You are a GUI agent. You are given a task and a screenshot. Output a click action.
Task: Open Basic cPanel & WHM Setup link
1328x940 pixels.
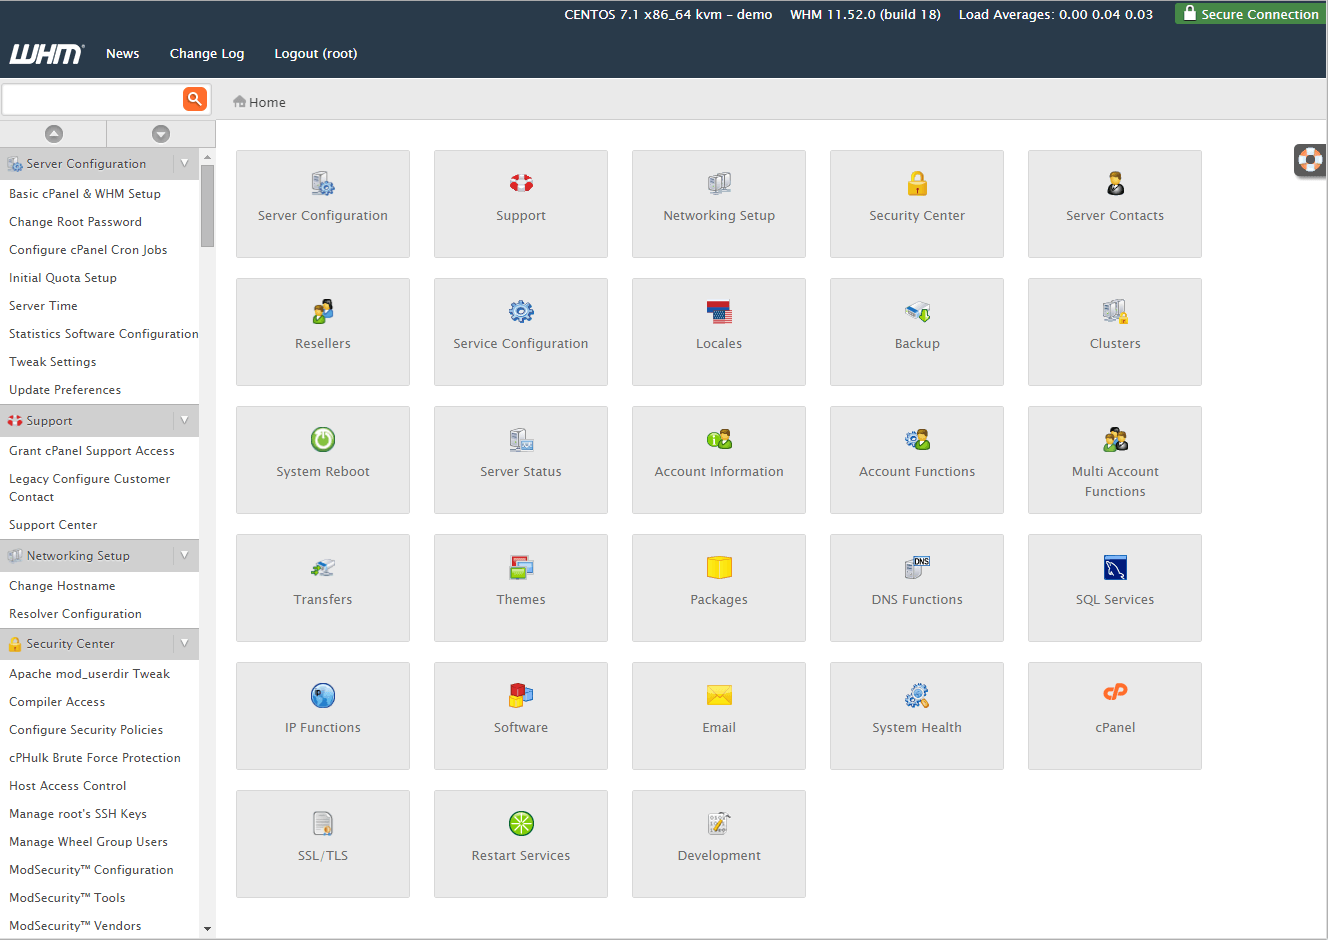(85, 194)
